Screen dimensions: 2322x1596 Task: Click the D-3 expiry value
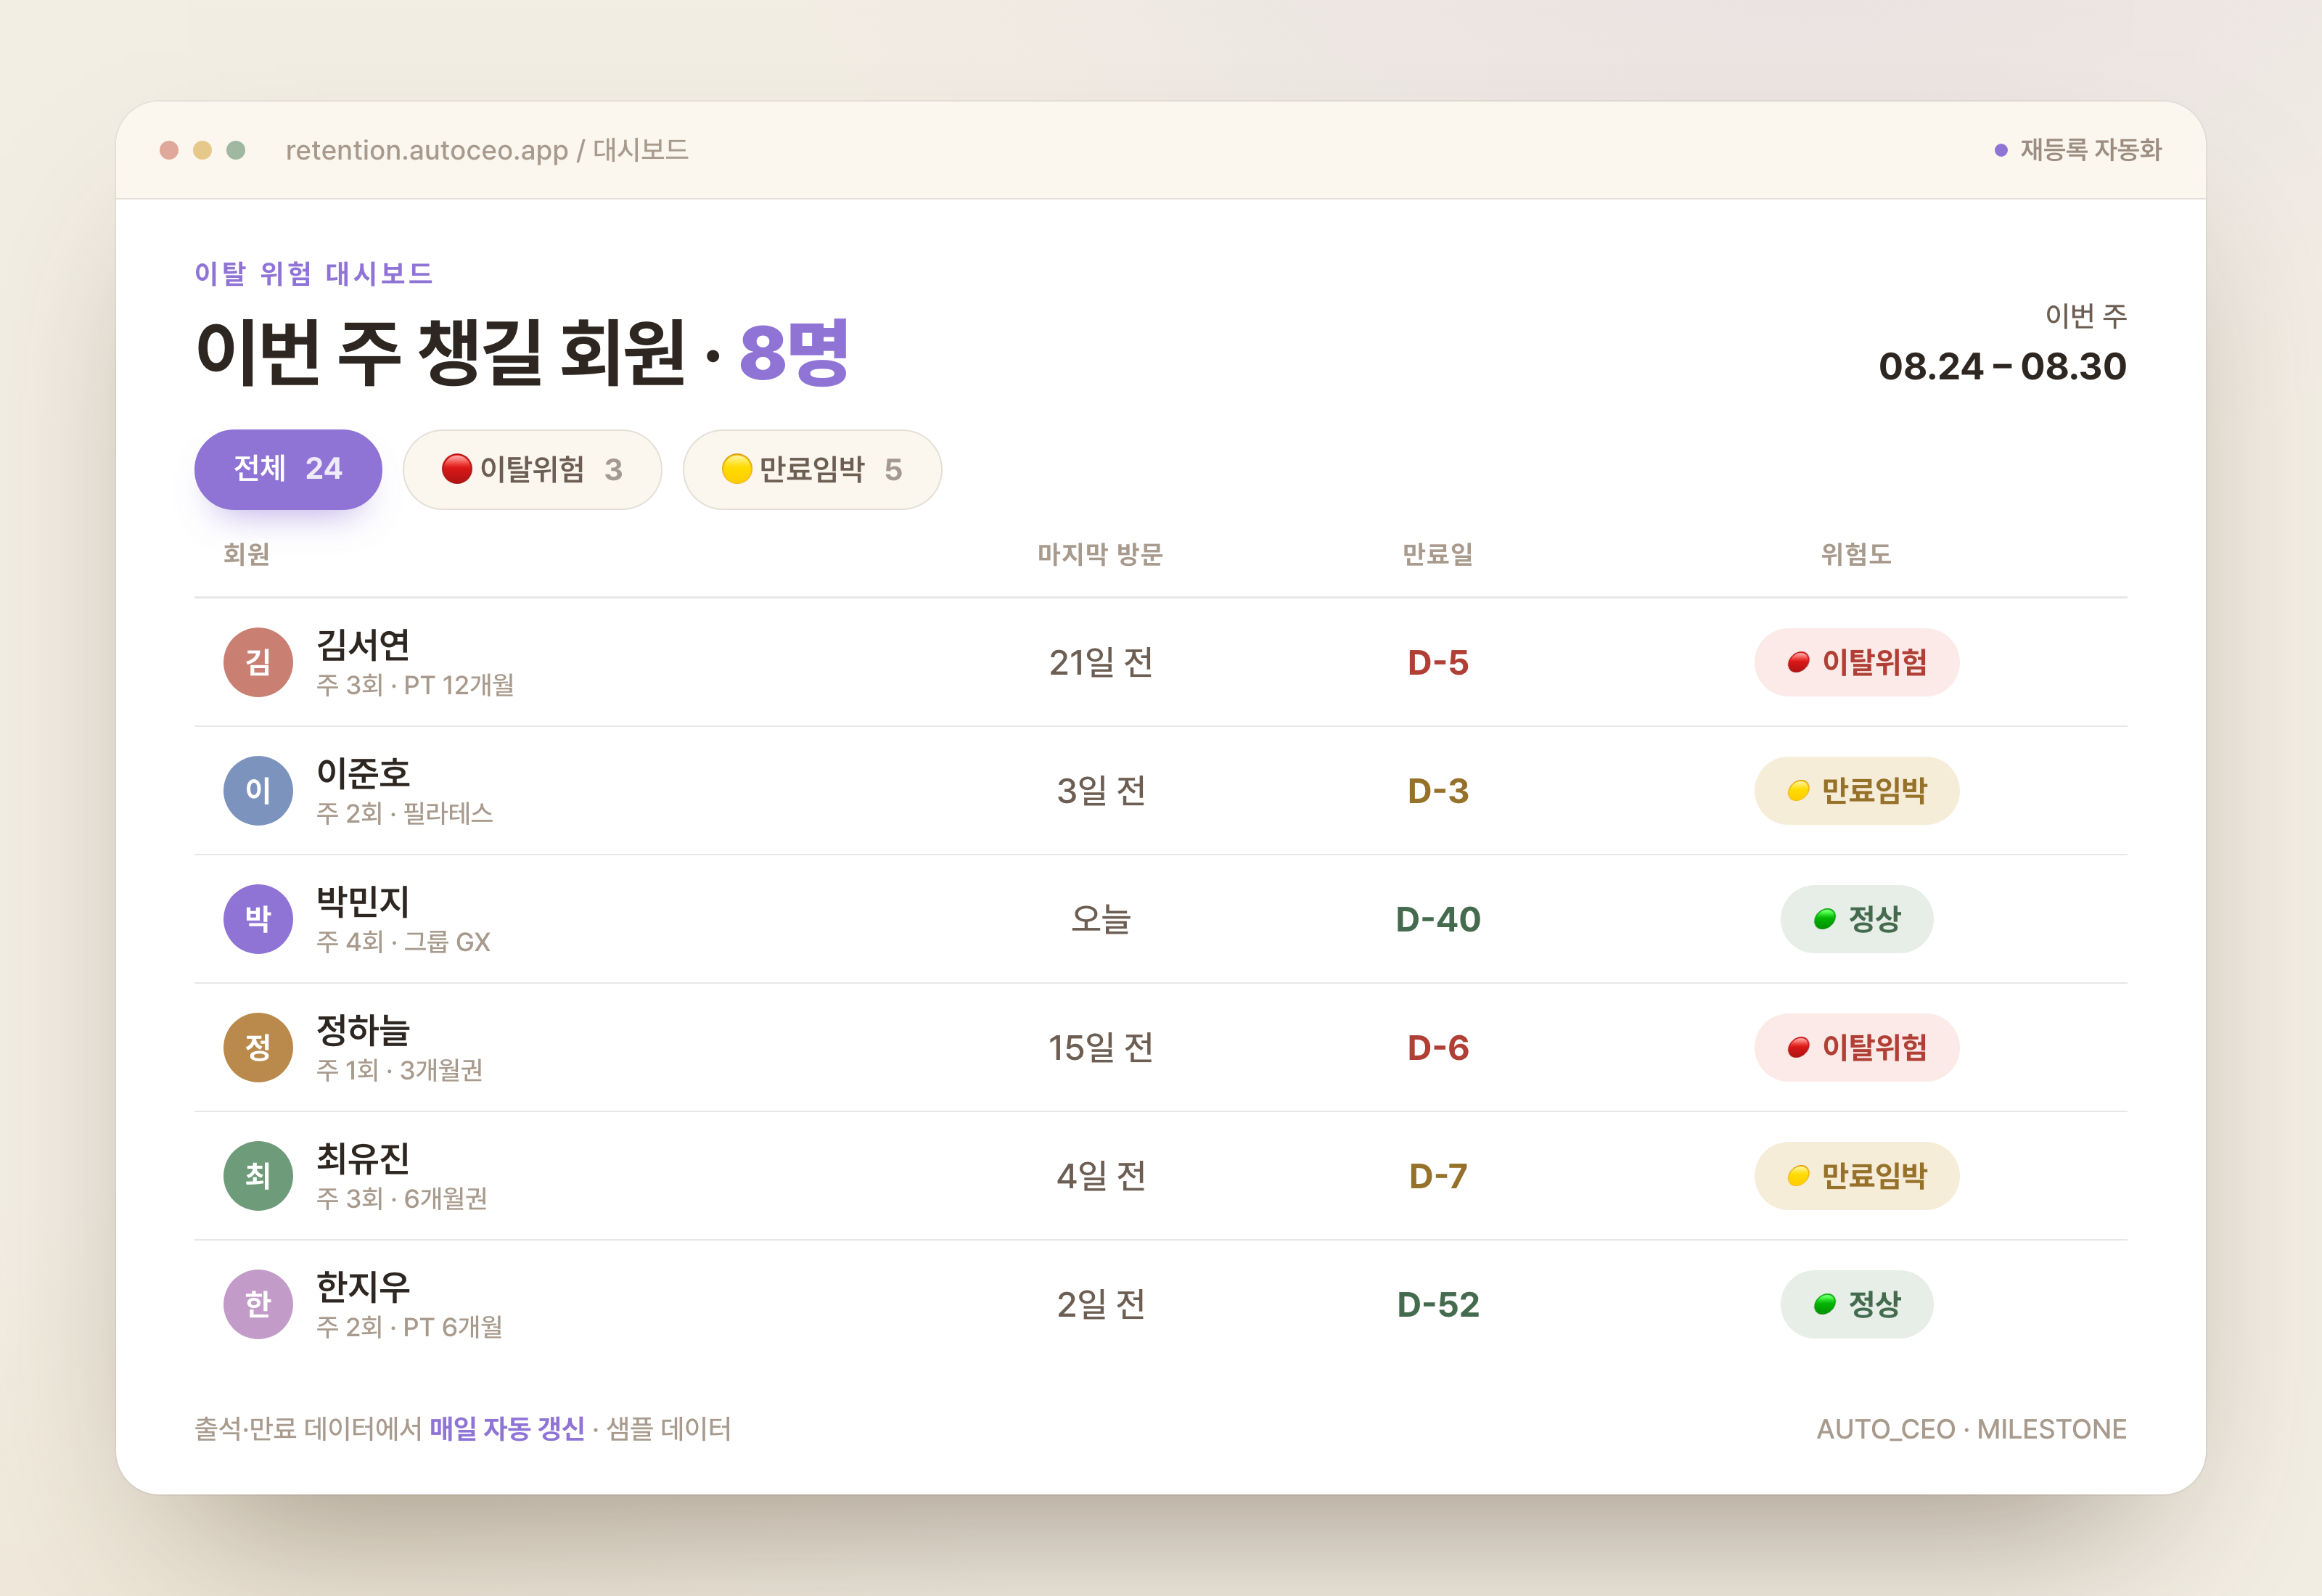[x=1438, y=790]
